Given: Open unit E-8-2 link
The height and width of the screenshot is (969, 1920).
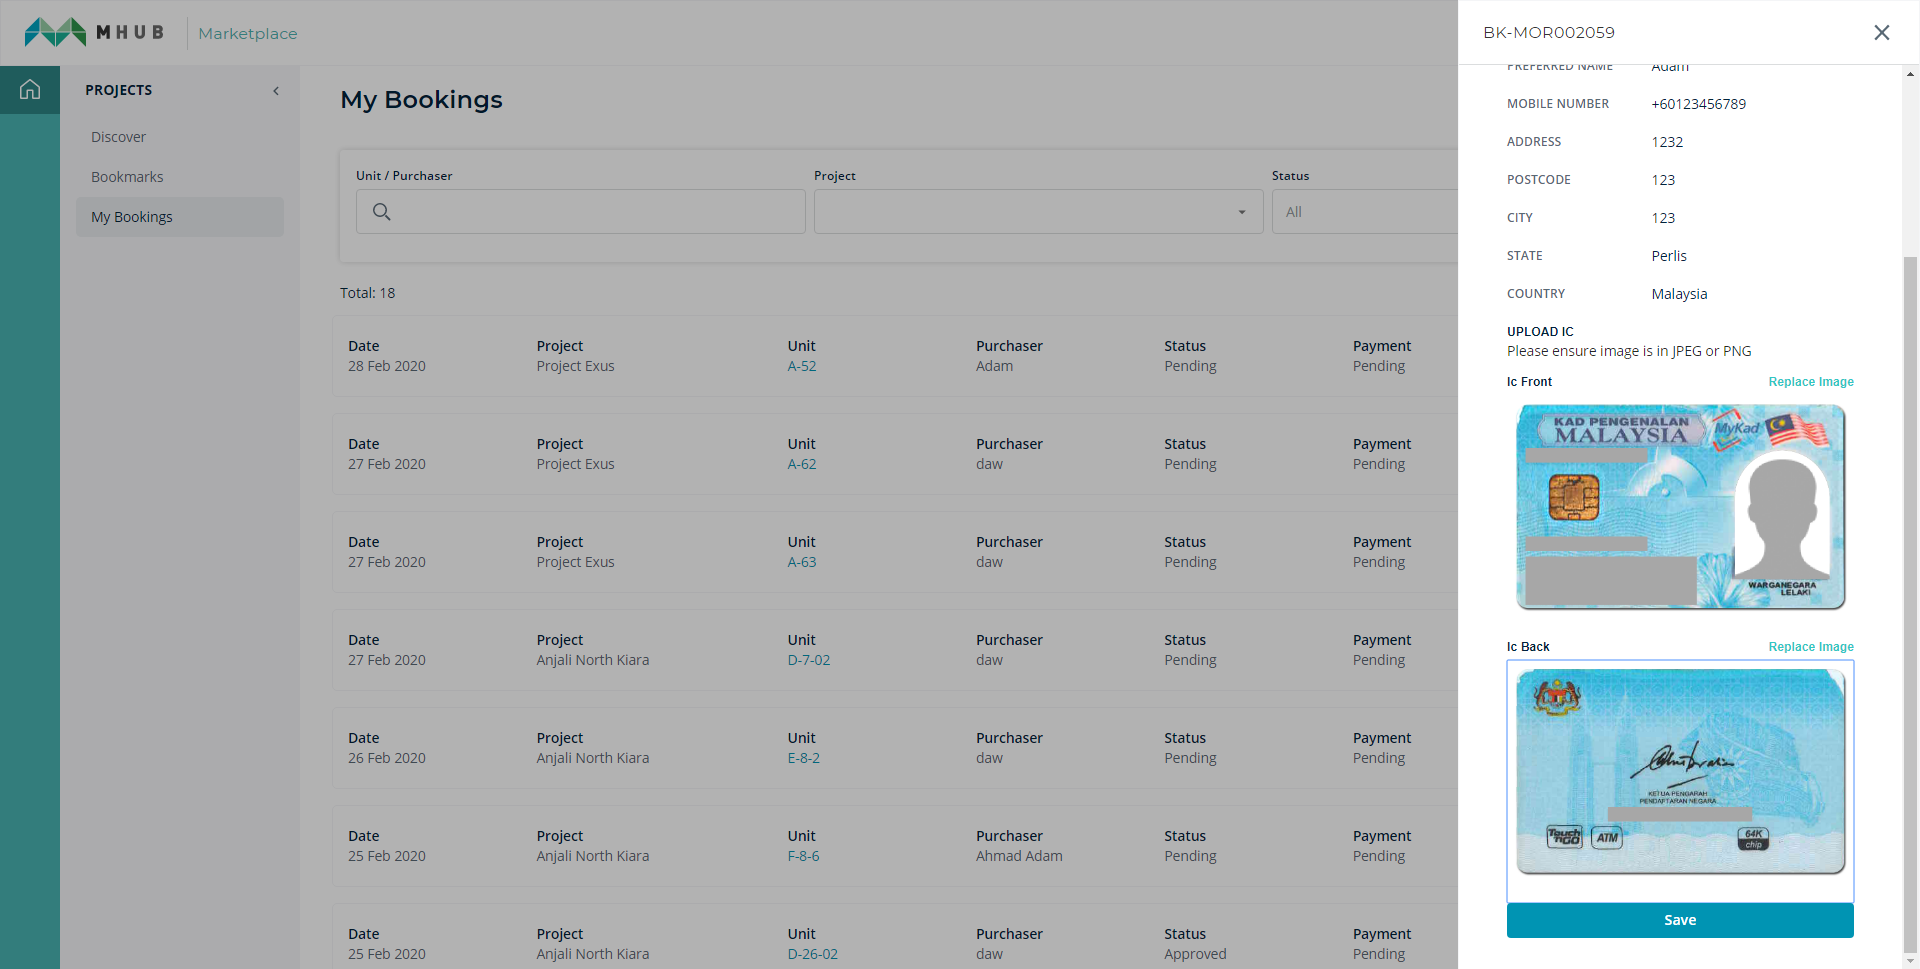Looking at the screenshot, I should 803,758.
